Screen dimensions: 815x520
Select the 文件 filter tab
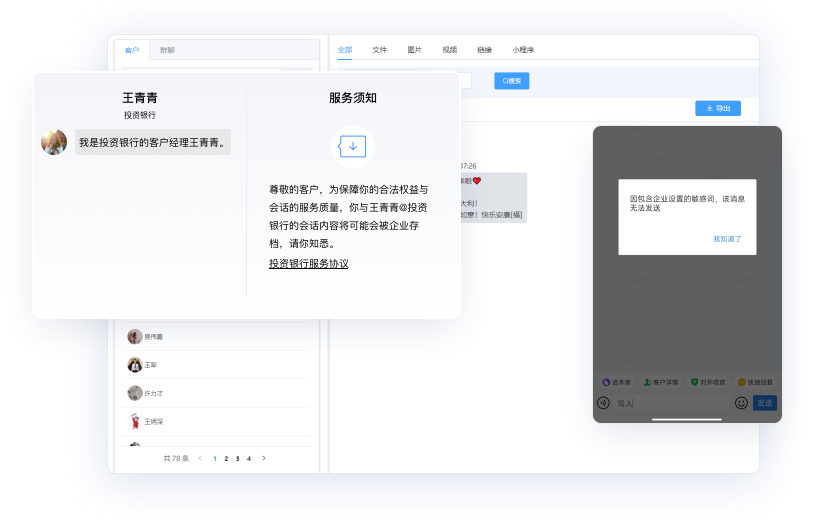pyautogui.click(x=380, y=49)
